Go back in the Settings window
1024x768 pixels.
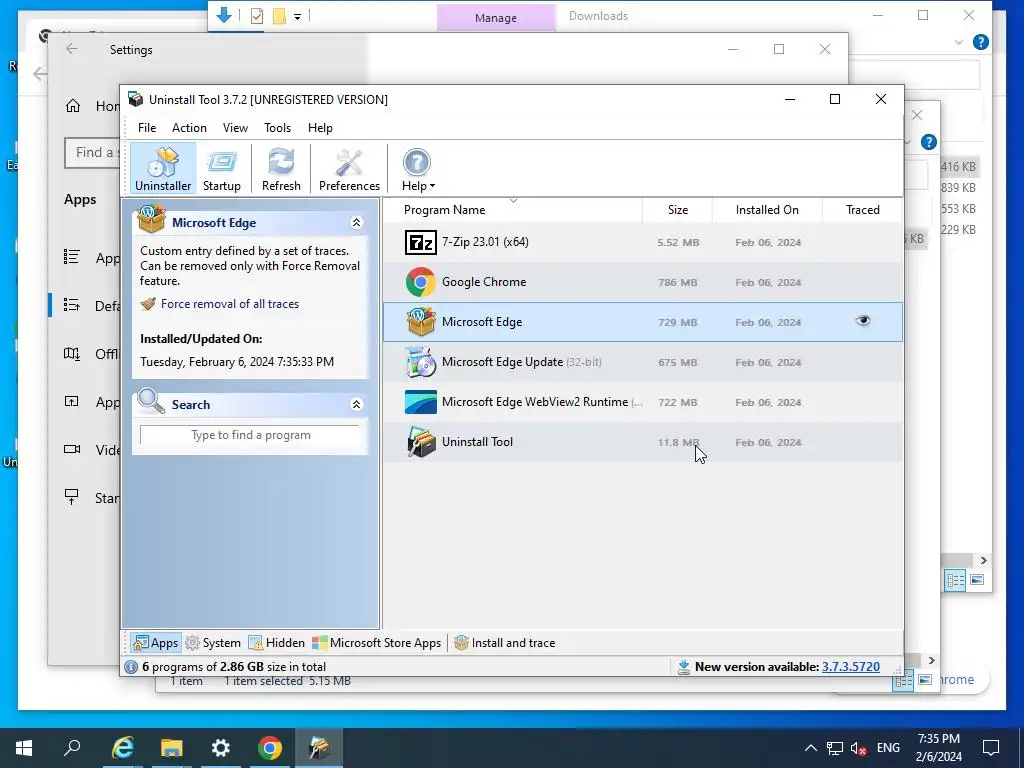pos(72,49)
